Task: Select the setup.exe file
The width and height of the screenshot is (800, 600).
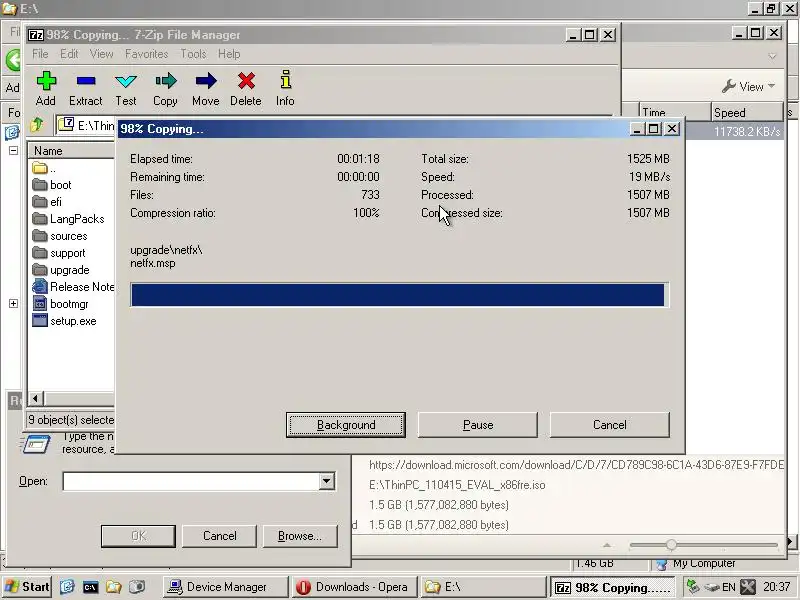Action: coord(64,321)
